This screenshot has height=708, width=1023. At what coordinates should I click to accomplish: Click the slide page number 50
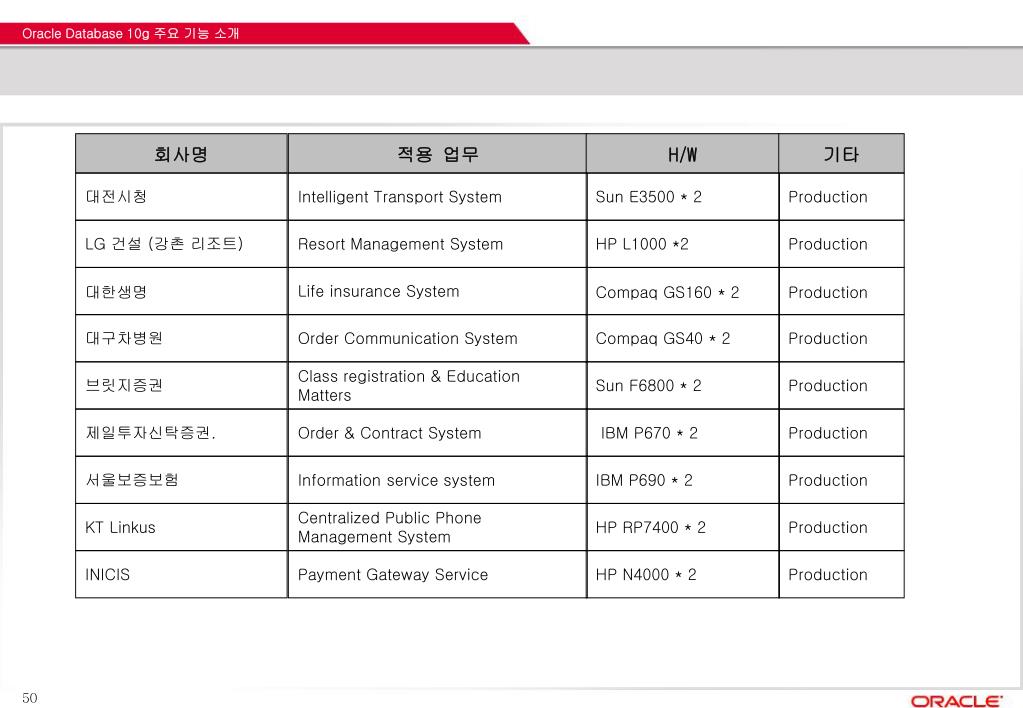pos(29,698)
